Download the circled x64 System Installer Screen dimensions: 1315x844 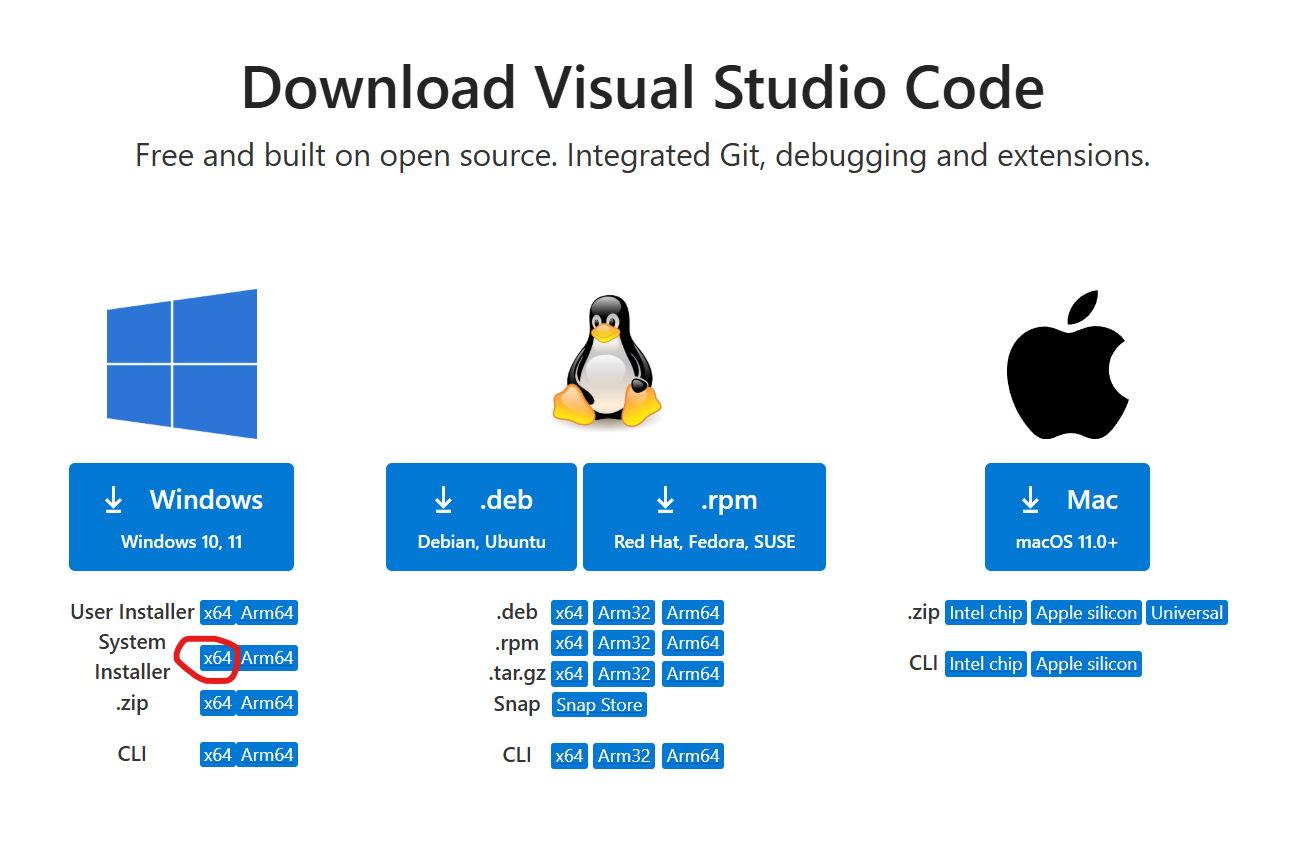(x=217, y=658)
